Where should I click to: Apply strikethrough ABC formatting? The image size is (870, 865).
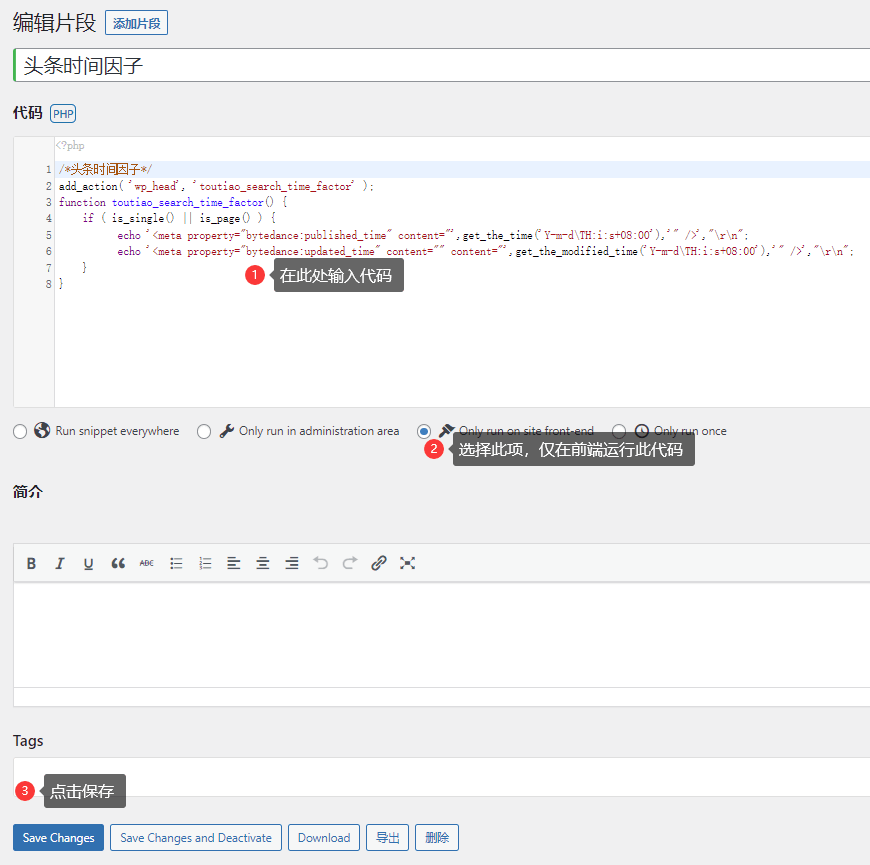click(146, 563)
